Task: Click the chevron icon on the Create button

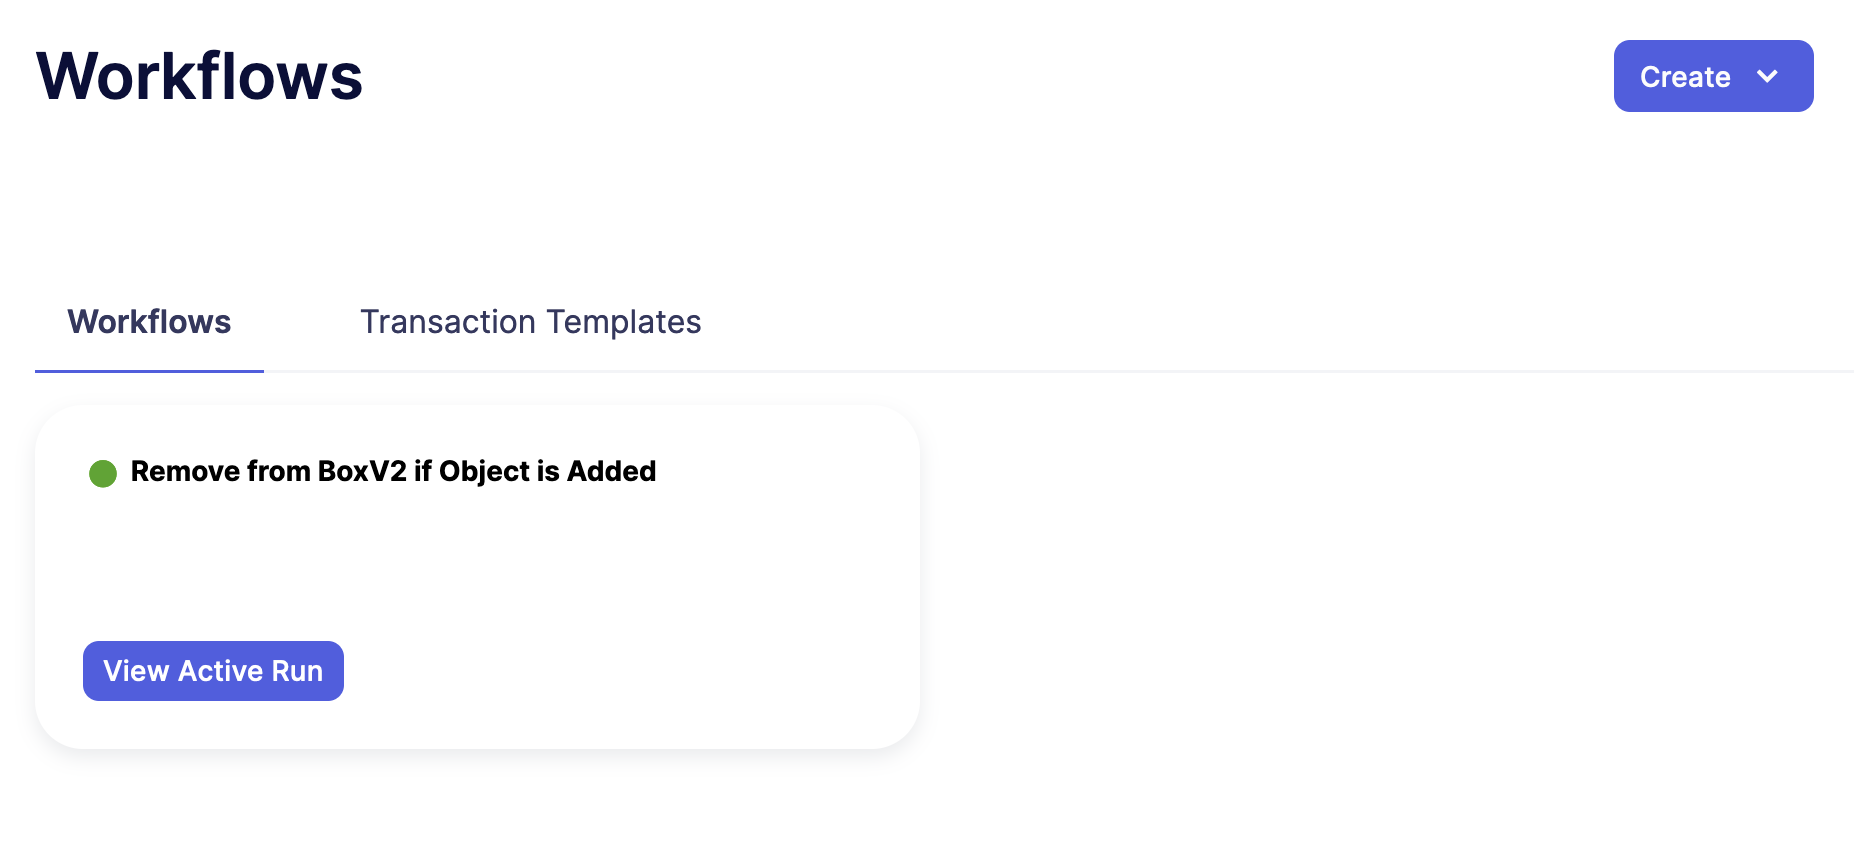Action: (x=1769, y=75)
